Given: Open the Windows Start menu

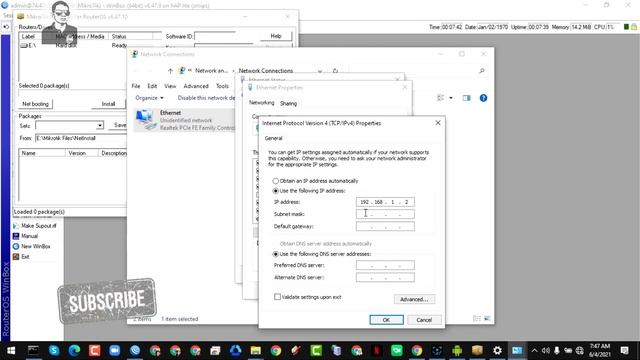Looking at the screenshot, I should [x=11, y=350].
